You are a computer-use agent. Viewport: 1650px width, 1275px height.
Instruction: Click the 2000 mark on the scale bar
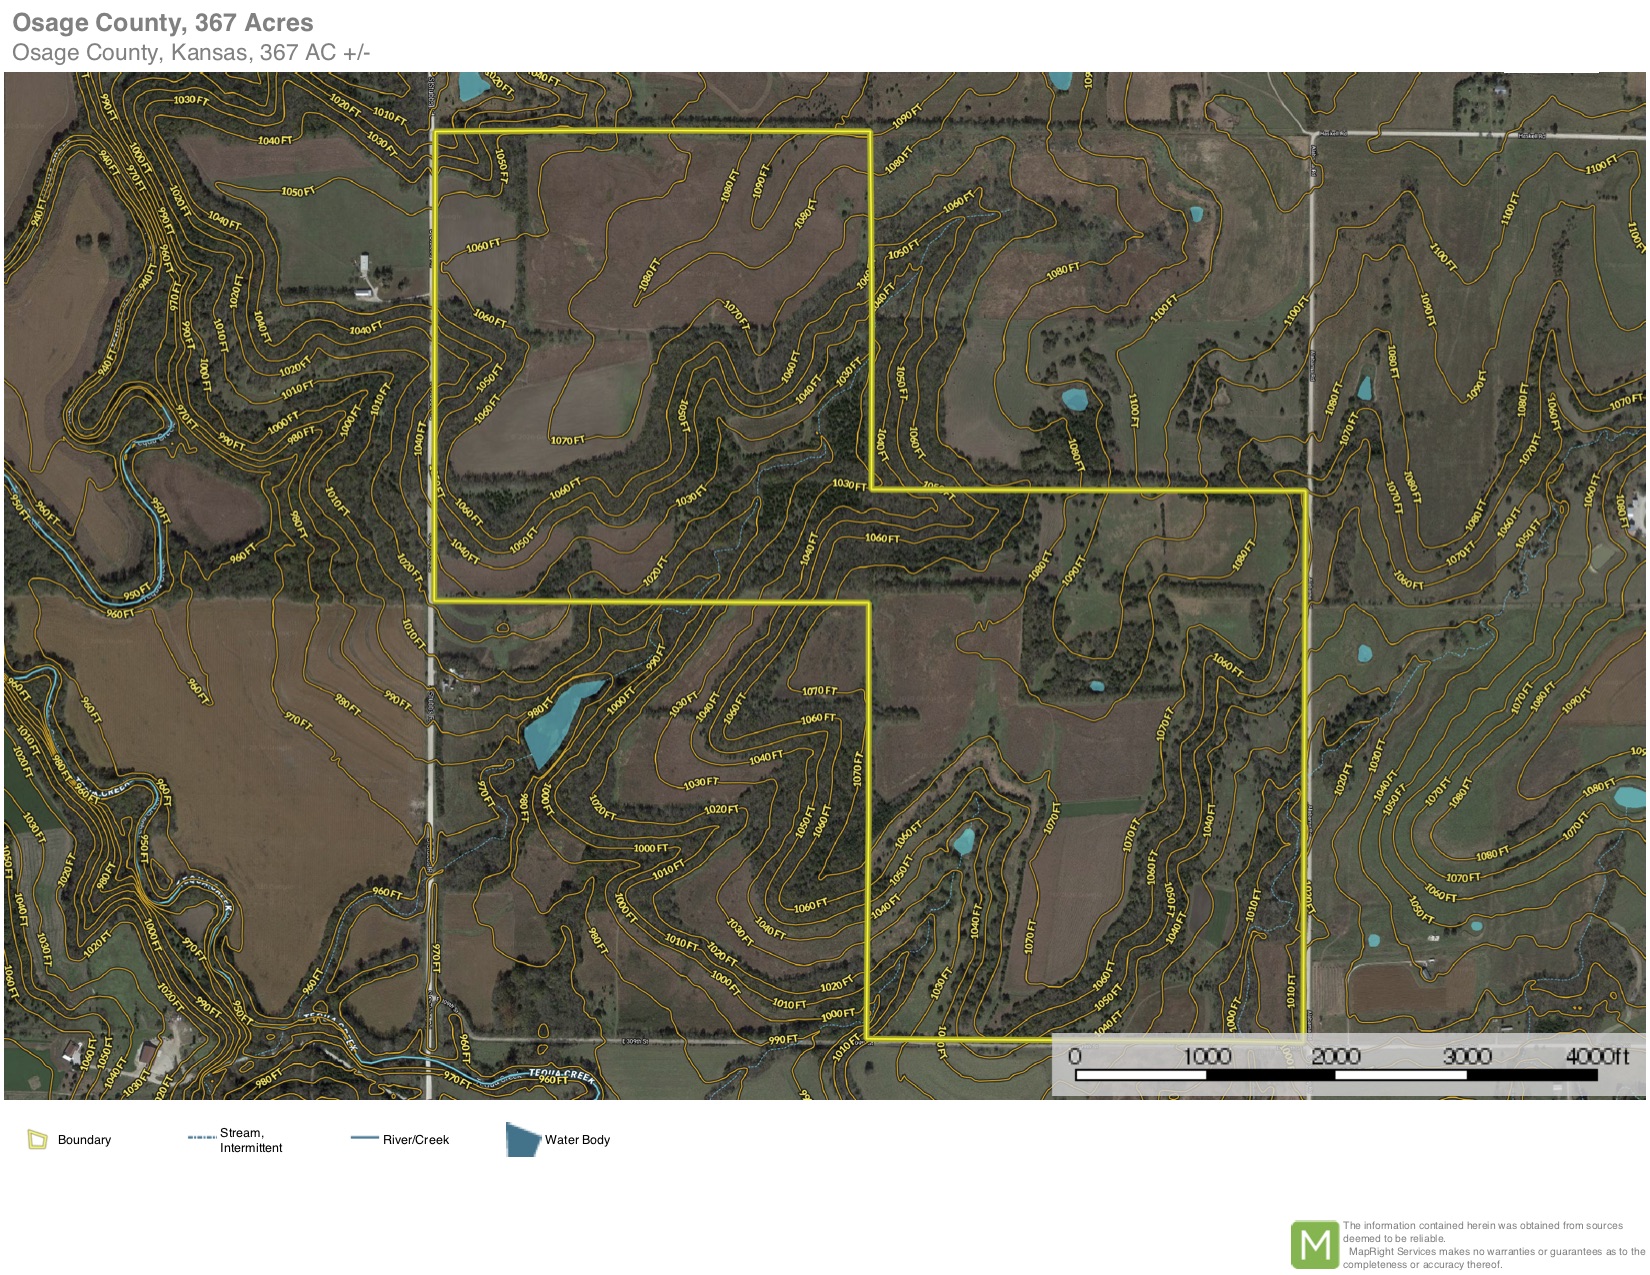click(1336, 1056)
